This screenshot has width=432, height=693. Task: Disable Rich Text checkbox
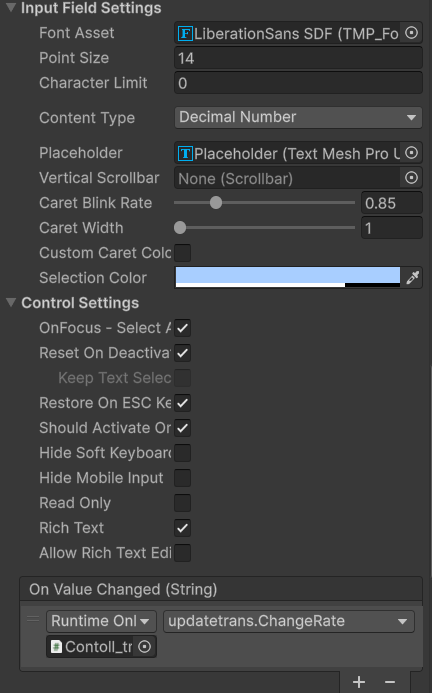coord(183,528)
